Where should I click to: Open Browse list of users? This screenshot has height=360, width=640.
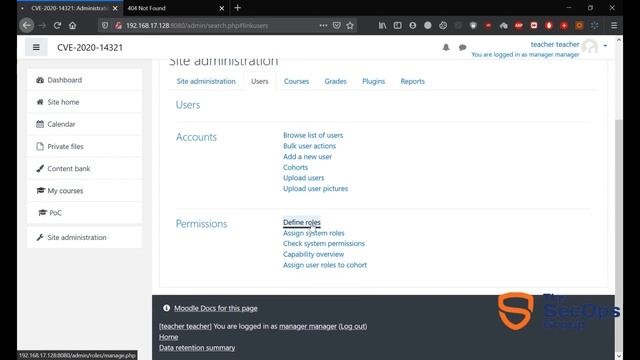click(313, 135)
